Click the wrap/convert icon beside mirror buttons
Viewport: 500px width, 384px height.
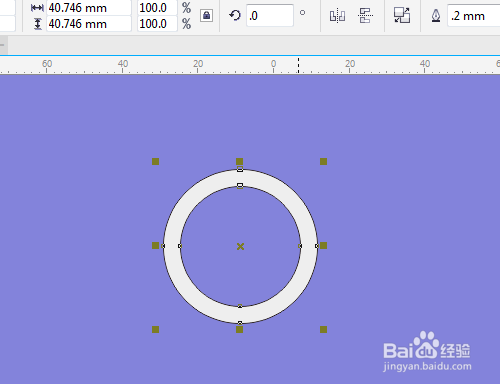pos(402,15)
